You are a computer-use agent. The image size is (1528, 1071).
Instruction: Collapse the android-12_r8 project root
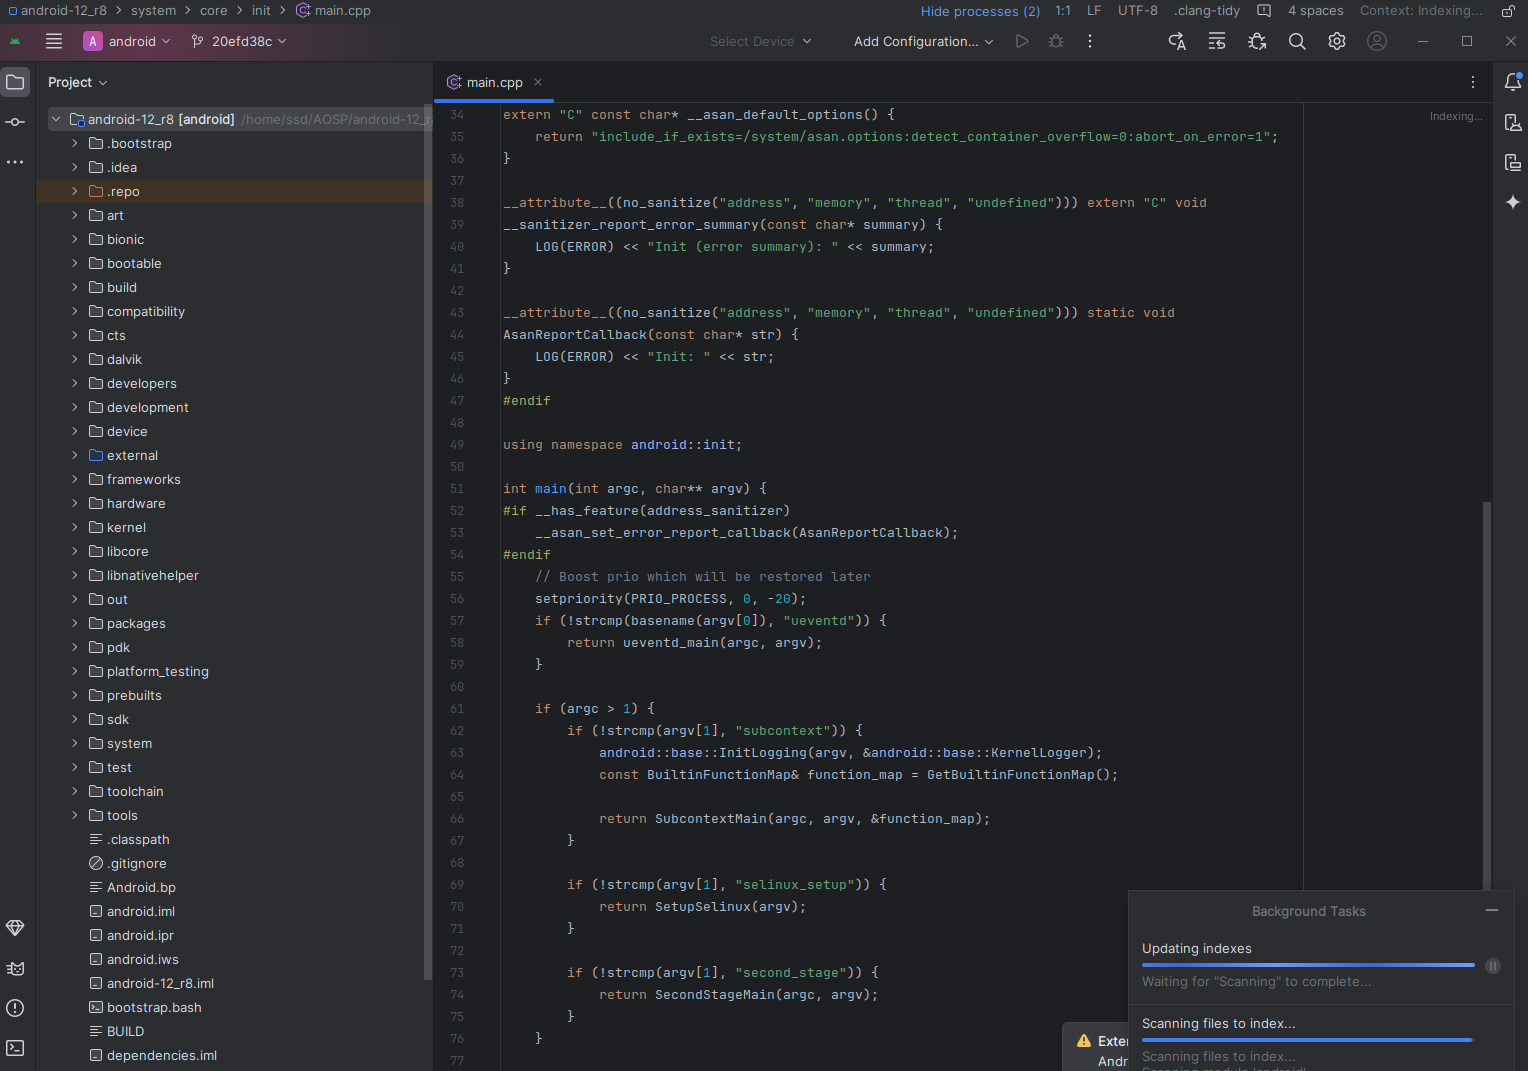click(x=56, y=118)
